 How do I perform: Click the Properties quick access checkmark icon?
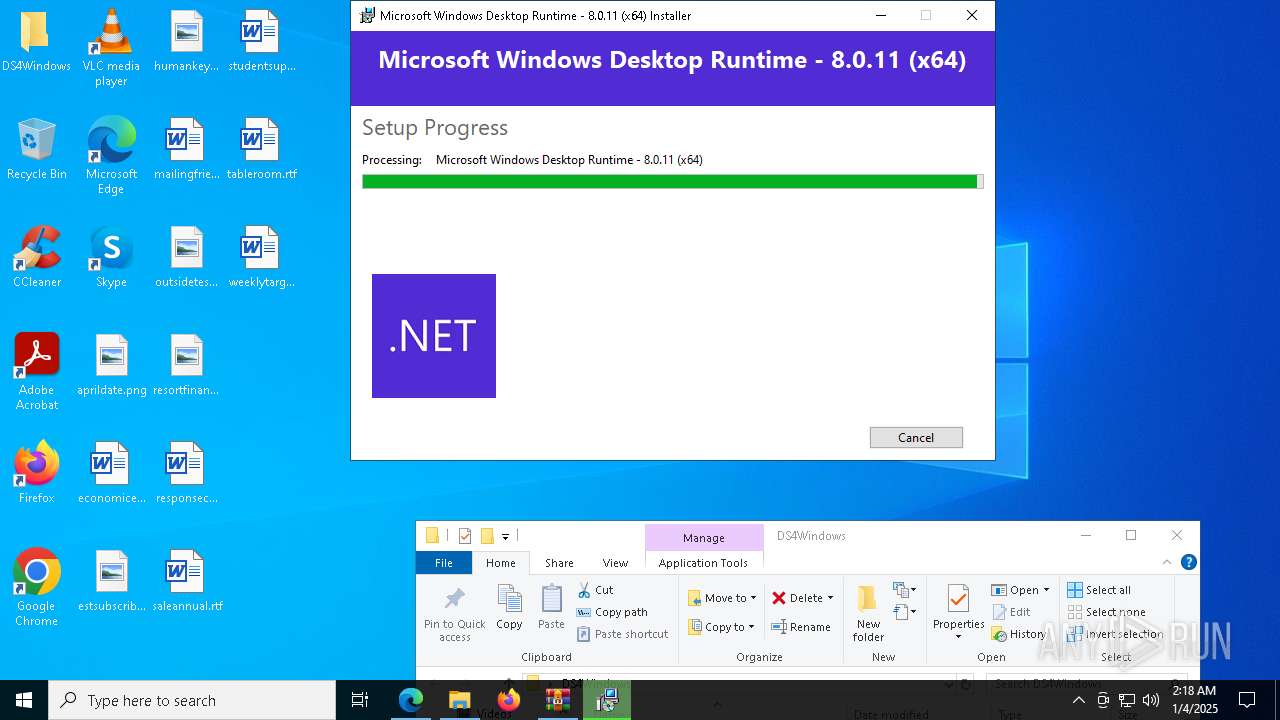pyautogui.click(x=464, y=535)
